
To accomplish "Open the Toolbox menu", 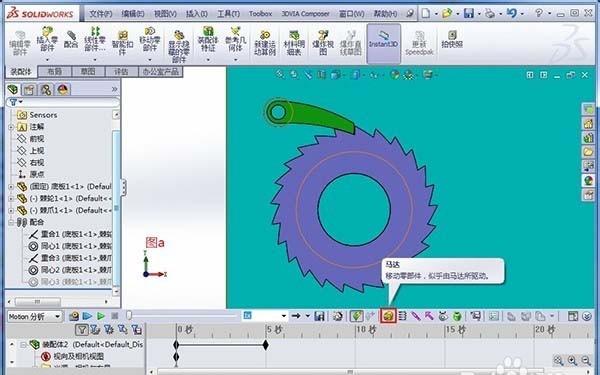I will coord(260,14).
